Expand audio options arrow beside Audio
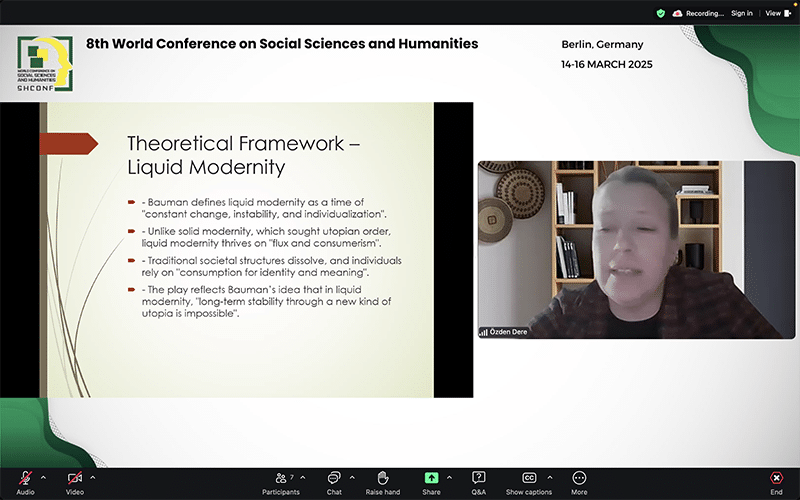This screenshot has height=500, width=800. 43,476
